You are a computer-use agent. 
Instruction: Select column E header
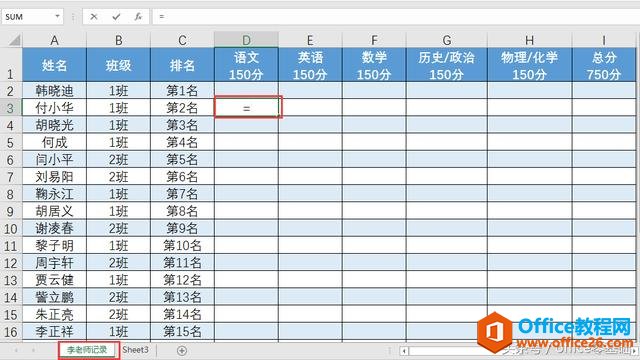point(310,40)
